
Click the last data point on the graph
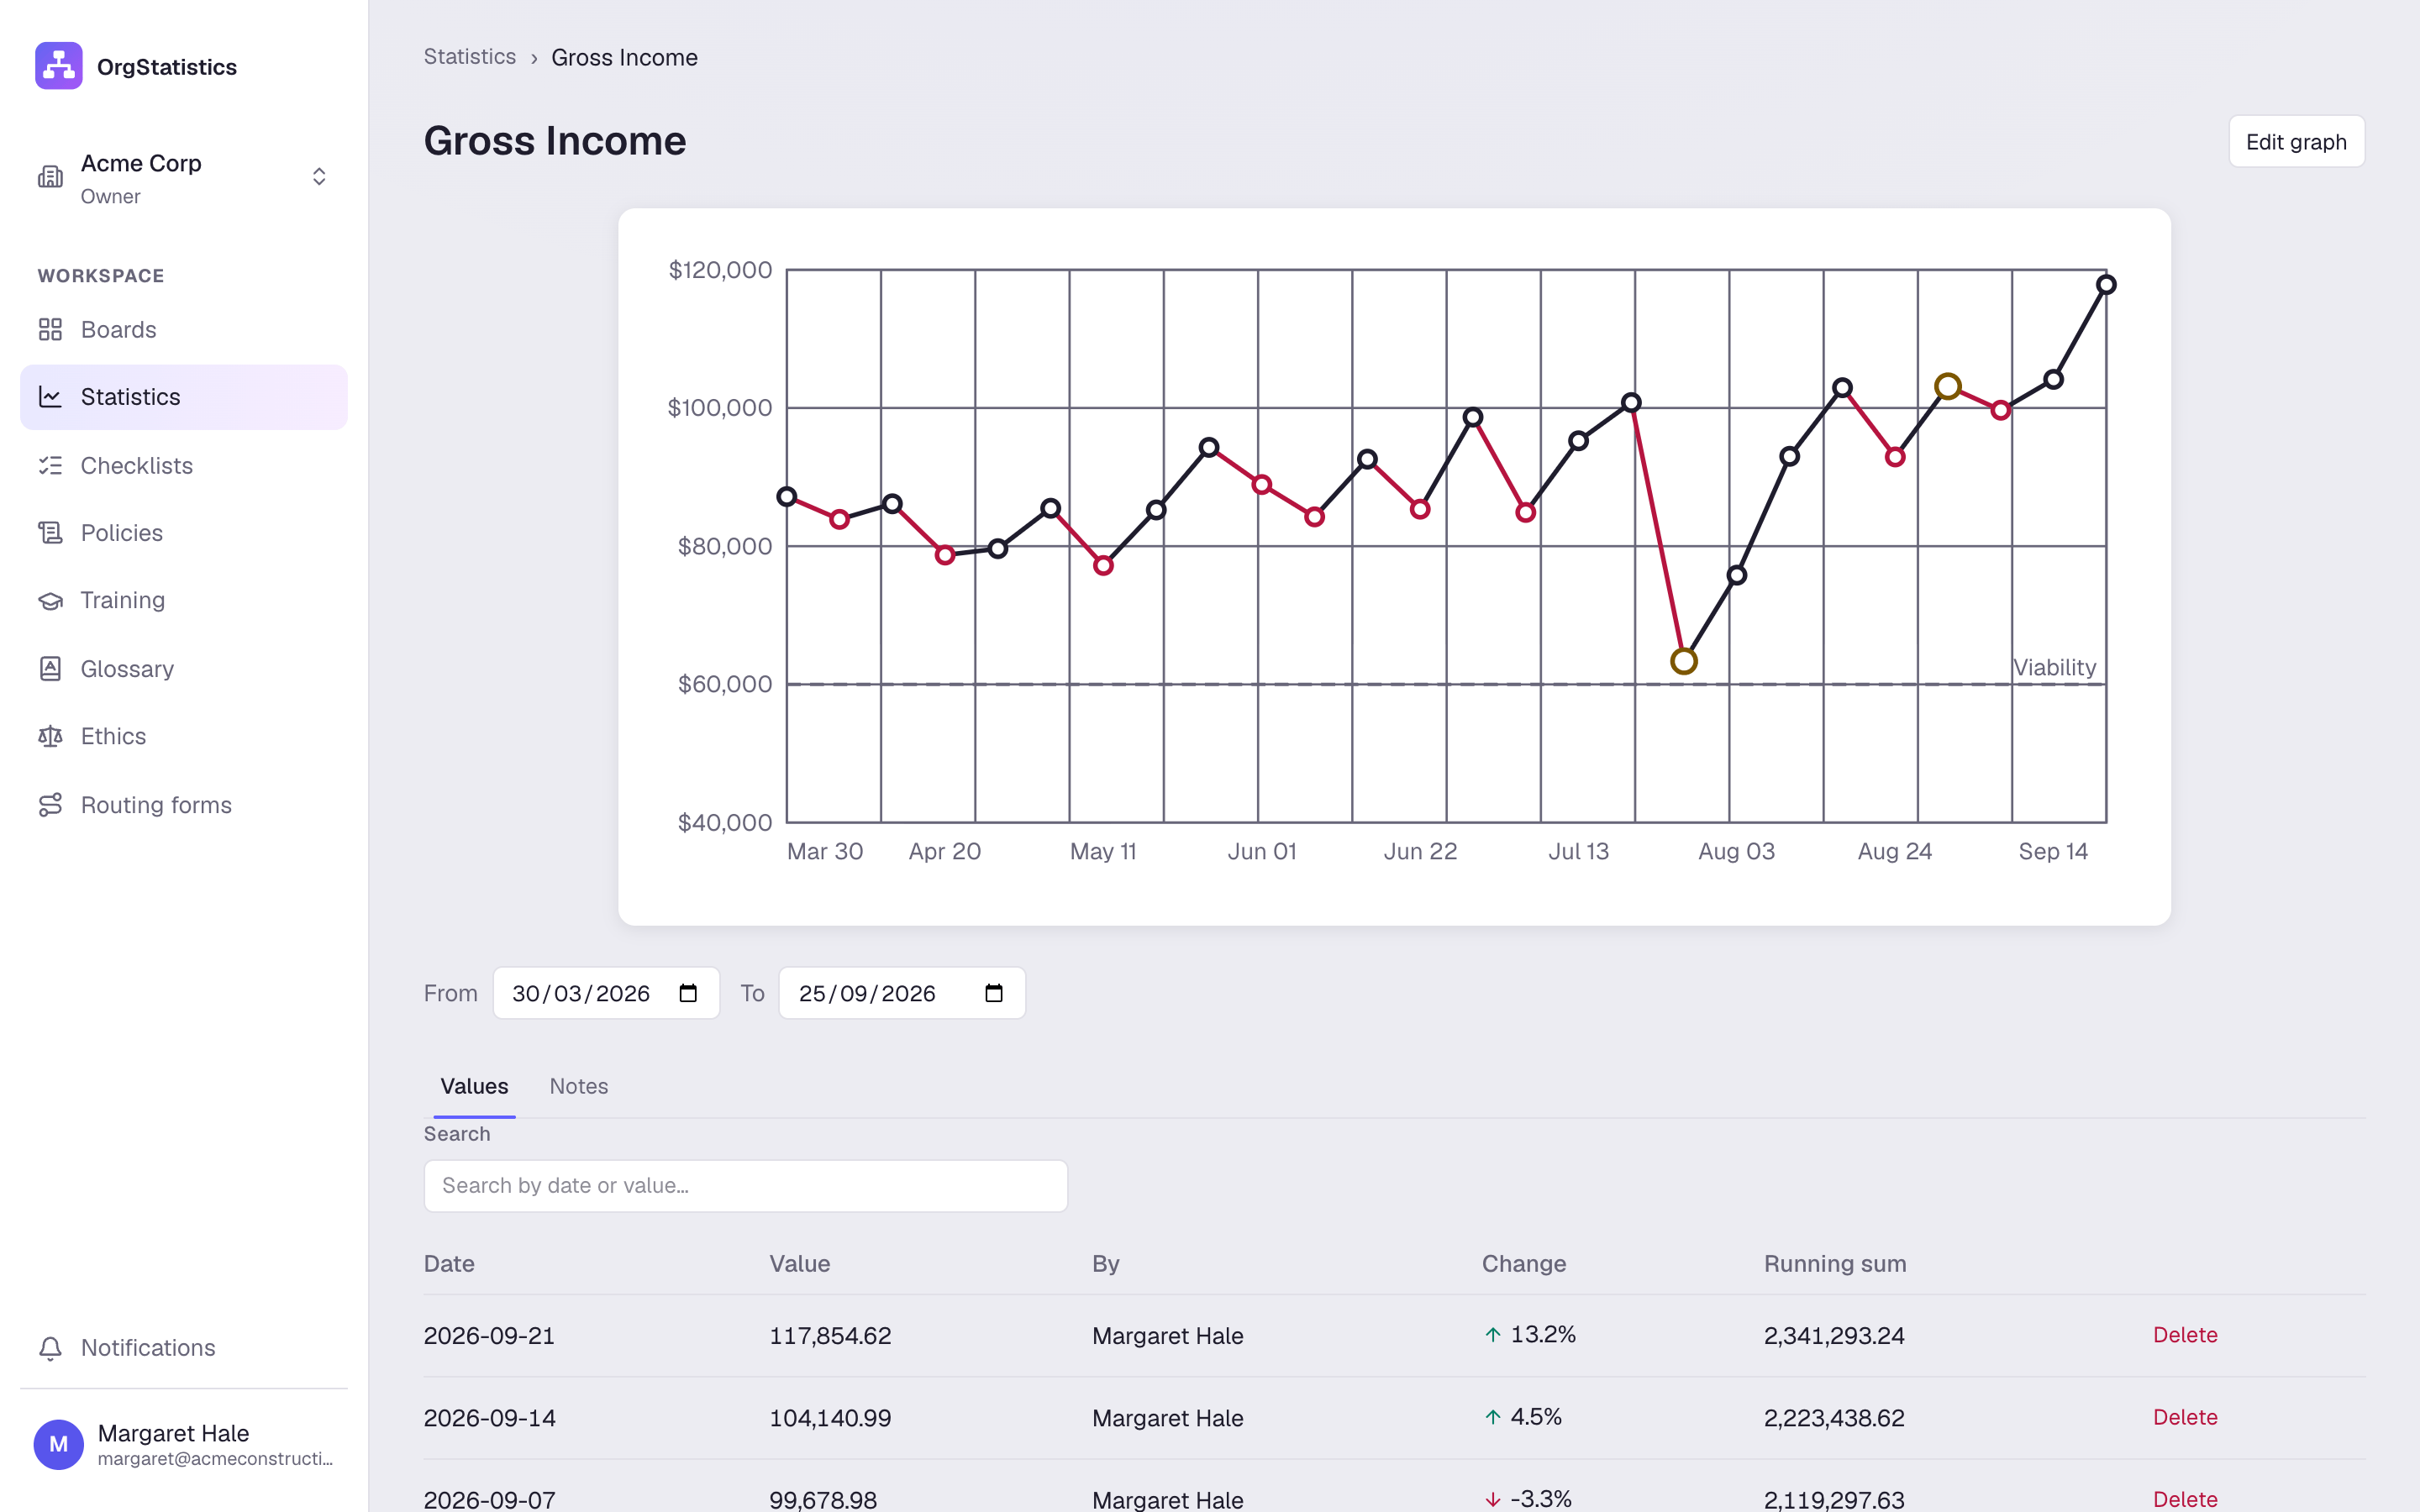point(2106,285)
